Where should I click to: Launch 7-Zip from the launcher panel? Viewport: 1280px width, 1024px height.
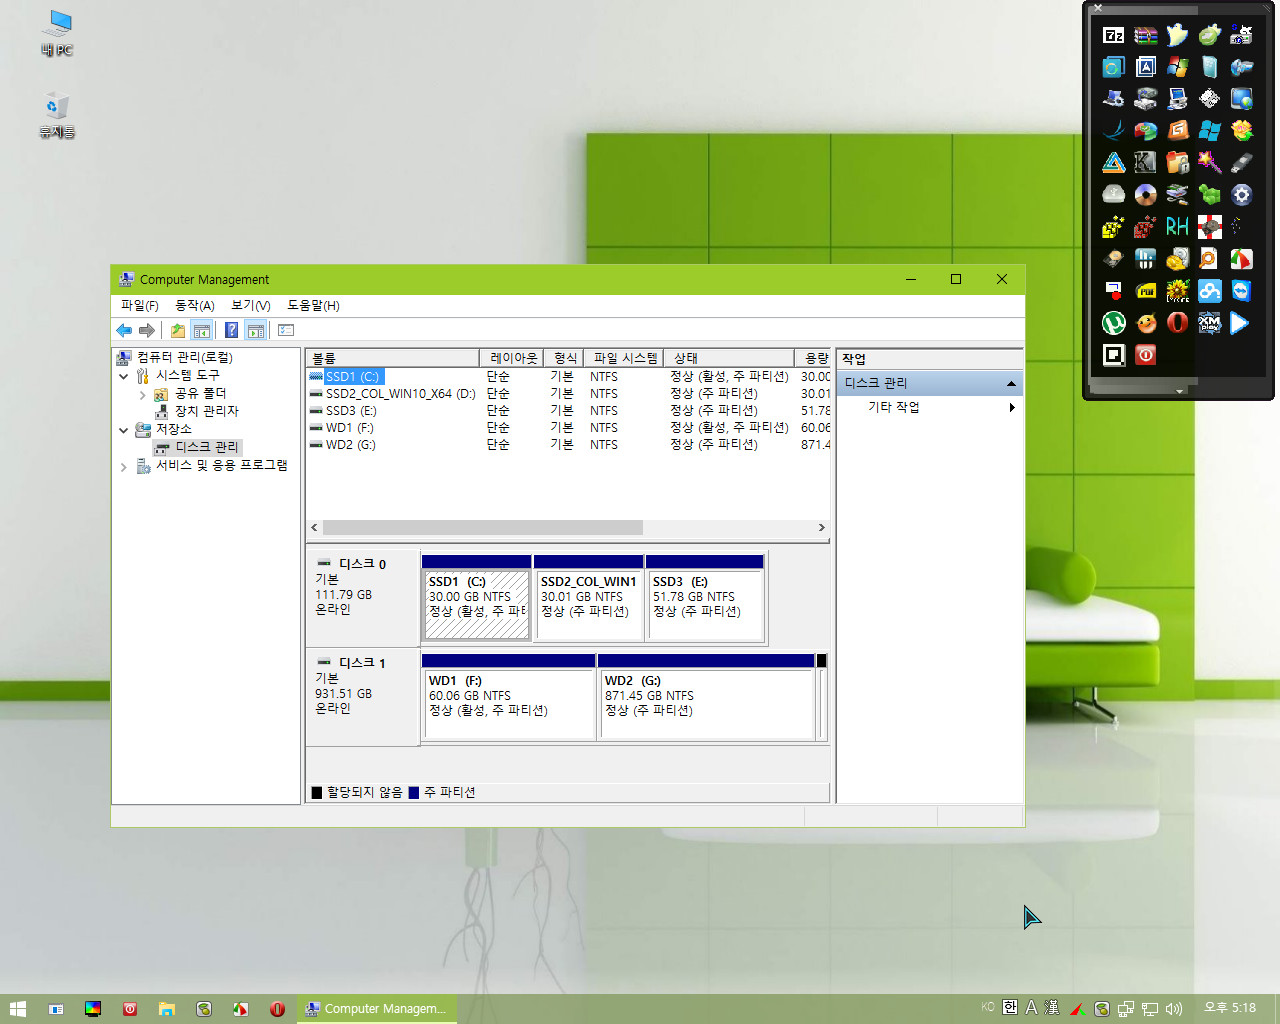tap(1114, 35)
